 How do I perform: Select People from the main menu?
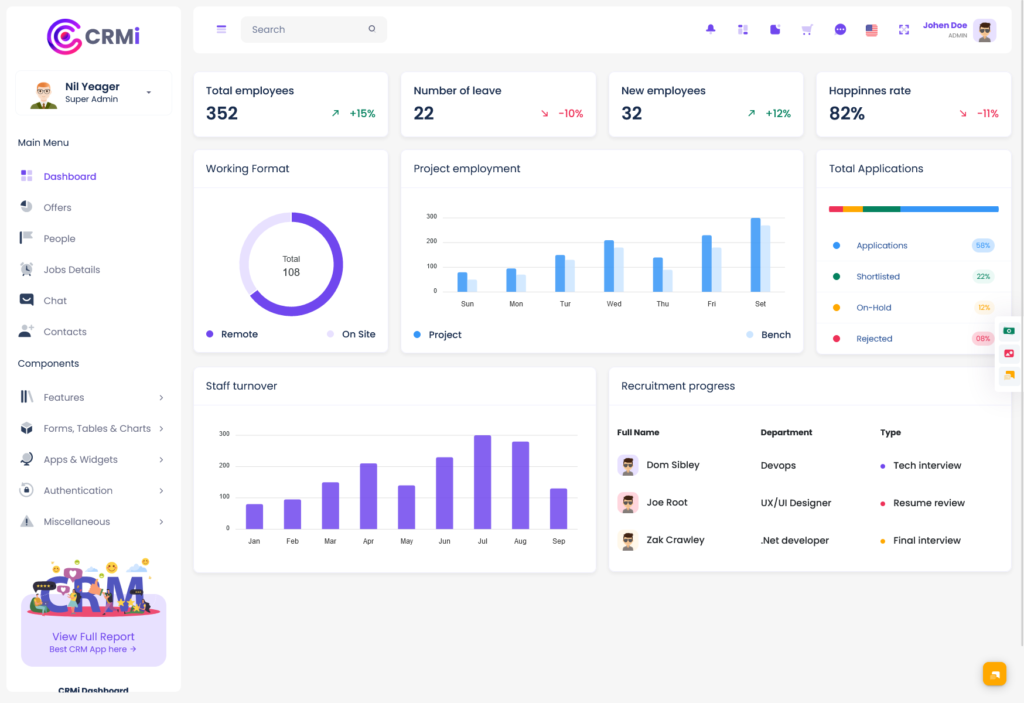(61, 238)
